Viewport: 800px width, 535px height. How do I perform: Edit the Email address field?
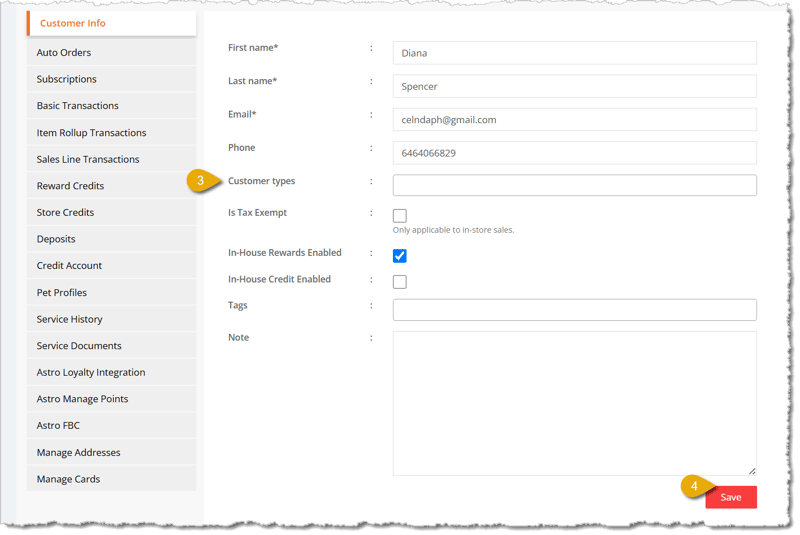574,120
